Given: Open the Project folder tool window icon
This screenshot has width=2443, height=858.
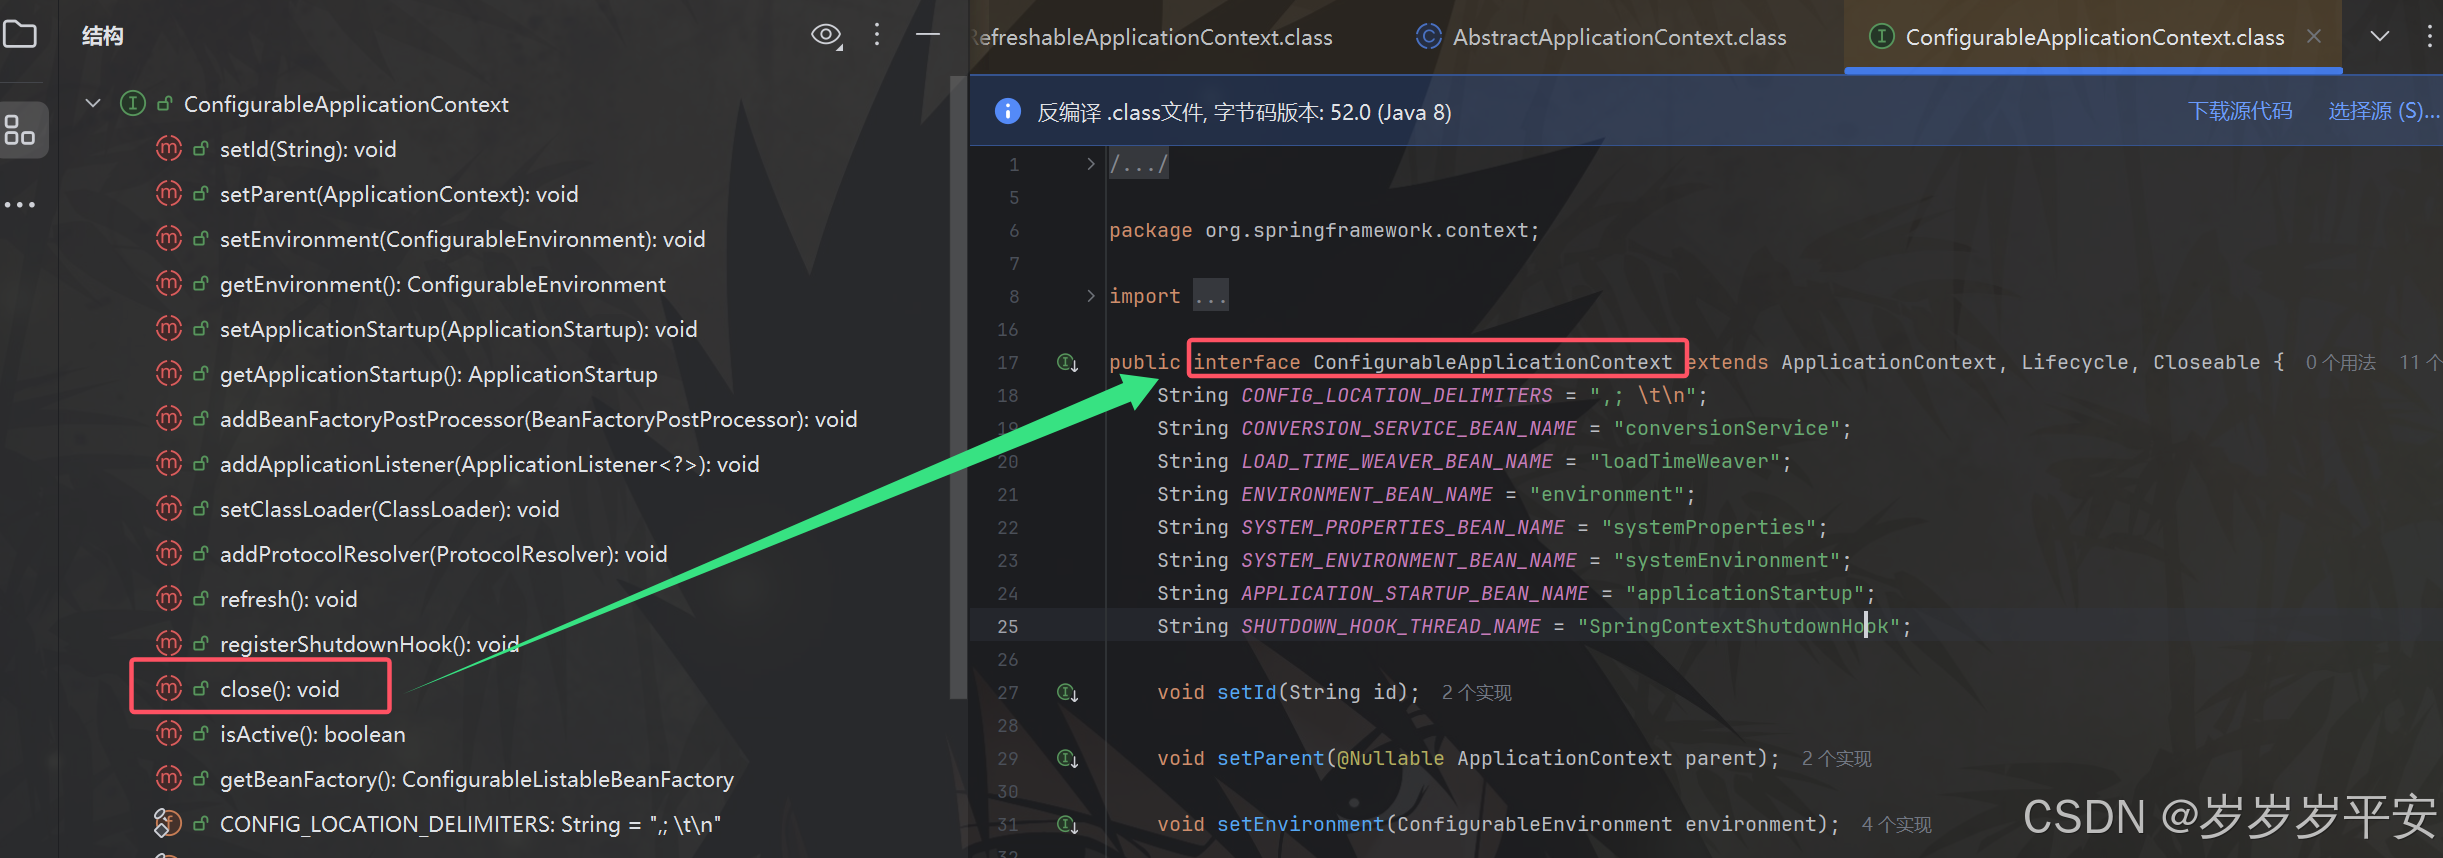Looking at the screenshot, I should click(x=20, y=35).
